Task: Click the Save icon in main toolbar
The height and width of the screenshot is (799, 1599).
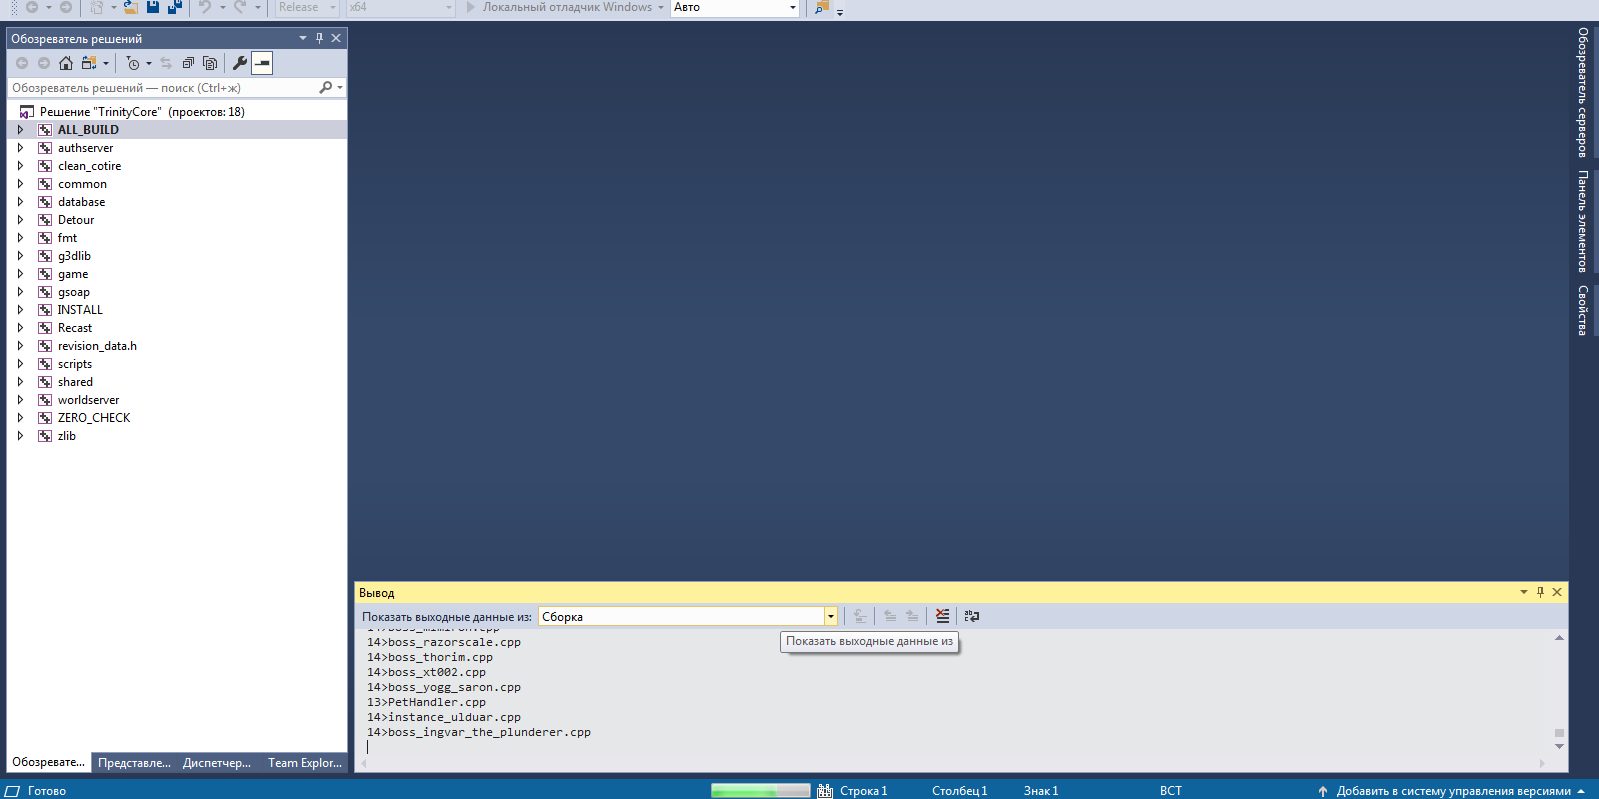Action: coord(153,7)
